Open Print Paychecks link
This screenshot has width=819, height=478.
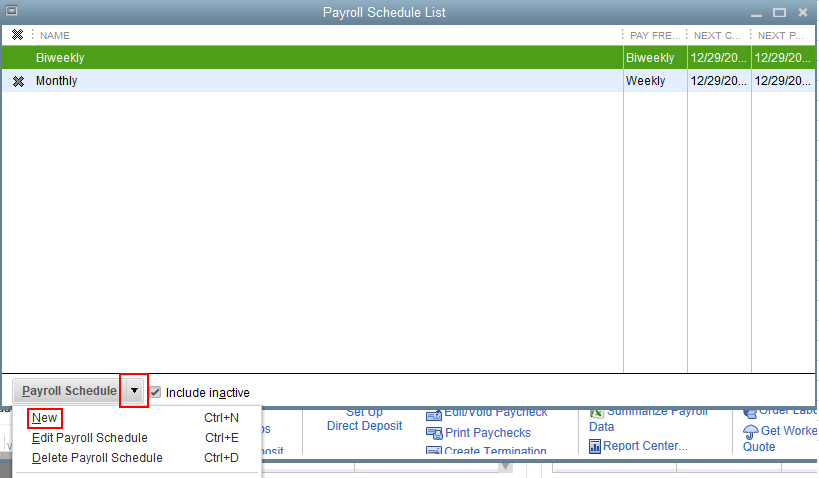[488, 433]
